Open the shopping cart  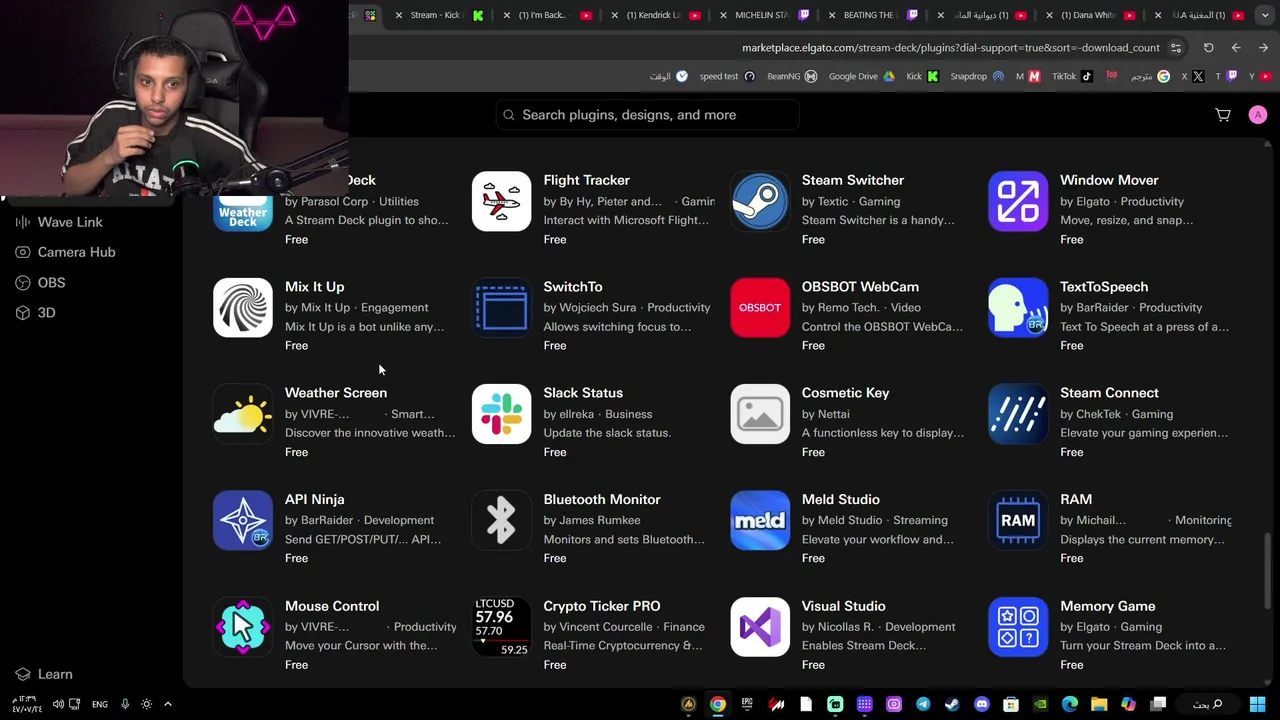point(1223,115)
